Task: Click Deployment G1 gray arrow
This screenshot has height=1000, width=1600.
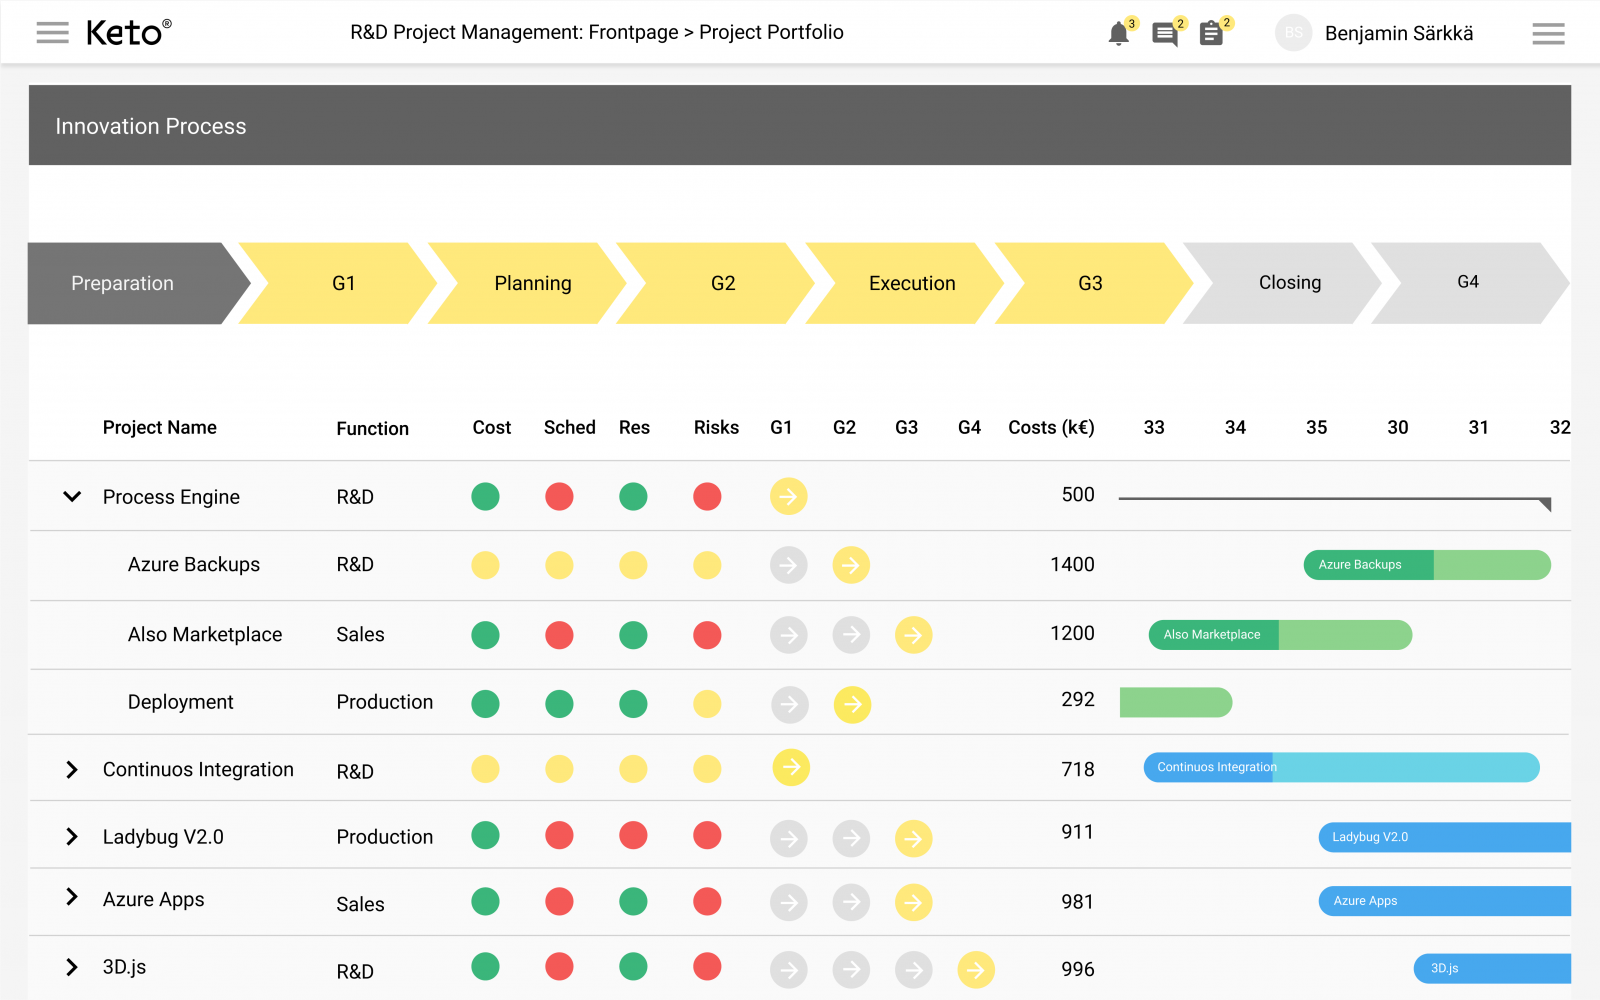Action: pyautogui.click(x=790, y=704)
